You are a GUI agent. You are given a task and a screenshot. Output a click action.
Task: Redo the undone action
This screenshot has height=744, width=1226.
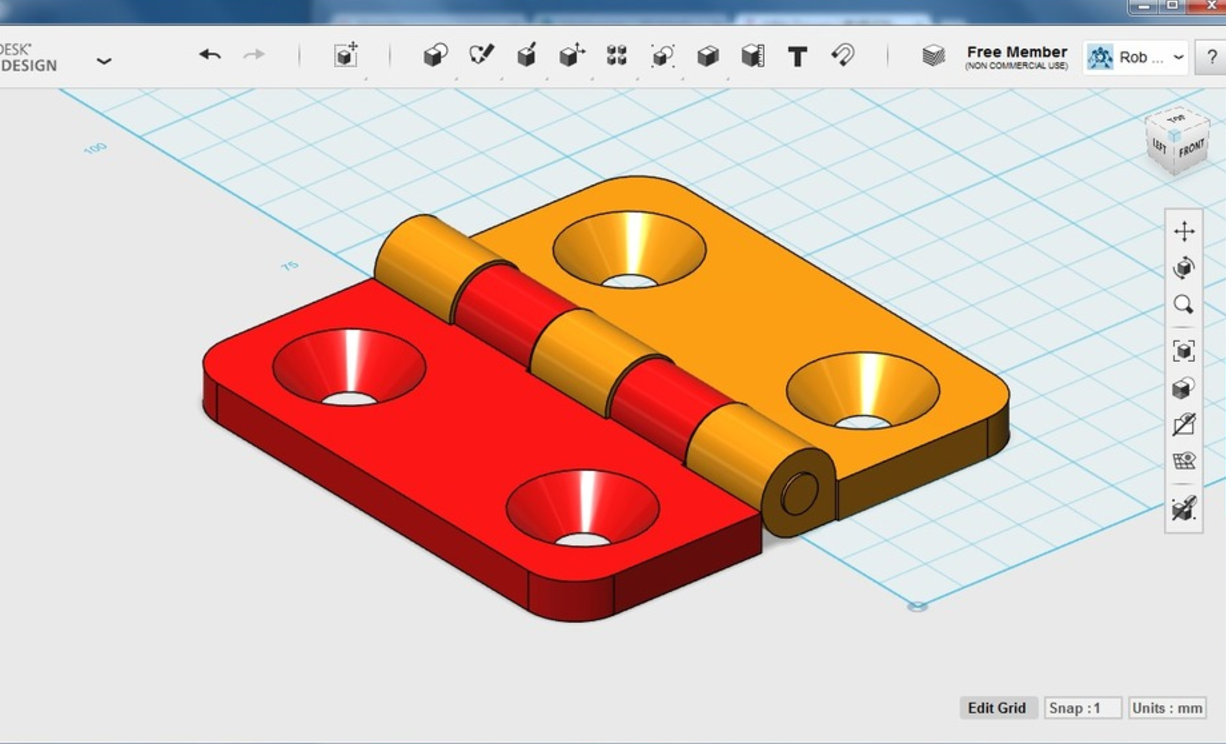coord(254,55)
